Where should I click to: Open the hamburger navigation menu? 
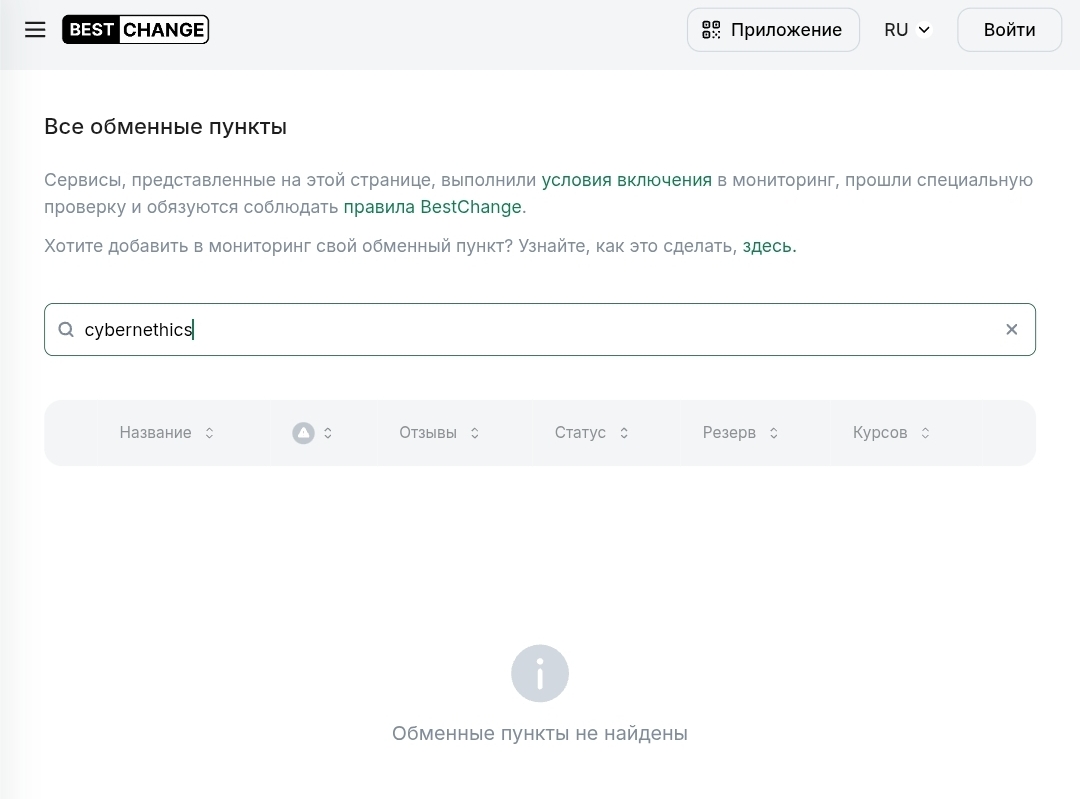35,30
